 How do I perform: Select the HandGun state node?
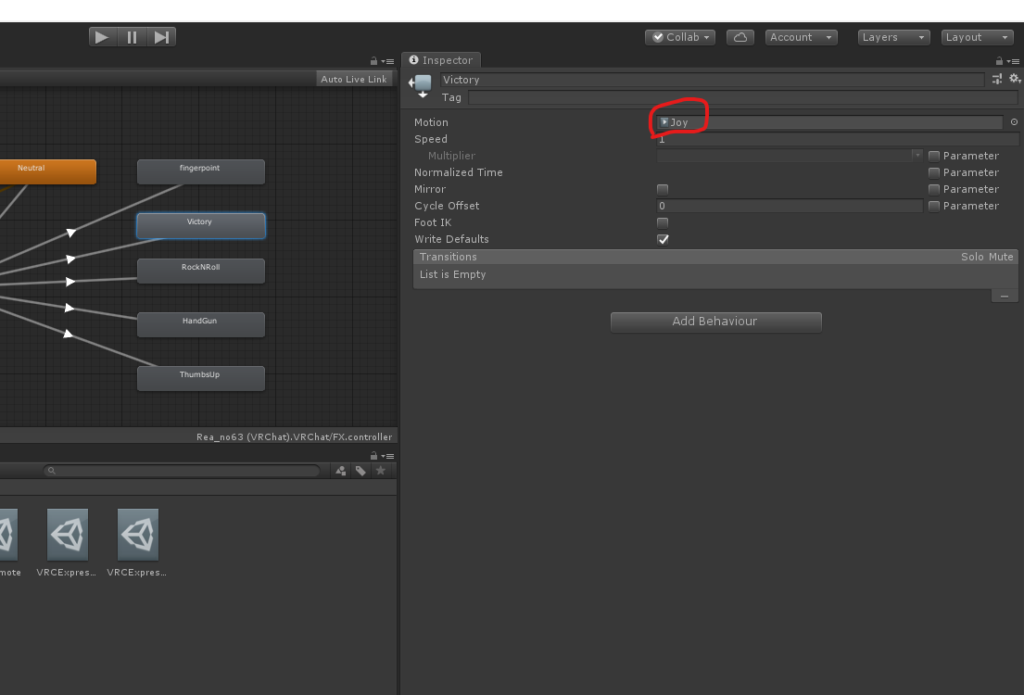pos(200,324)
